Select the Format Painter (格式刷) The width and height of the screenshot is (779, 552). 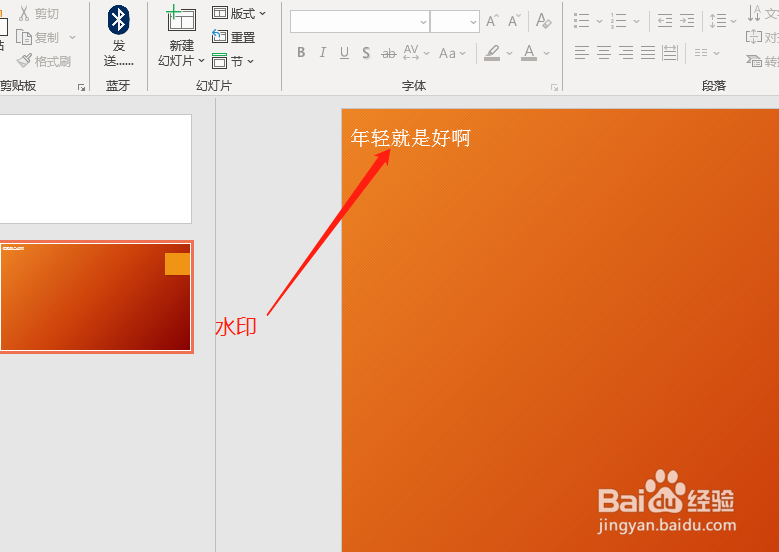(x=44, y=61)
